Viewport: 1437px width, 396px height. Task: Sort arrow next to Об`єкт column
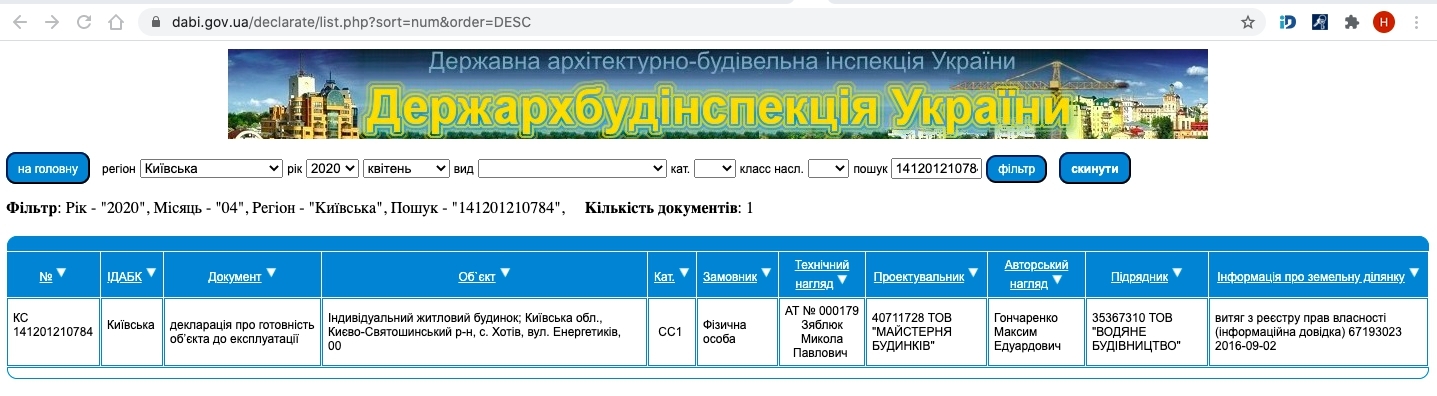coord(505,272)
